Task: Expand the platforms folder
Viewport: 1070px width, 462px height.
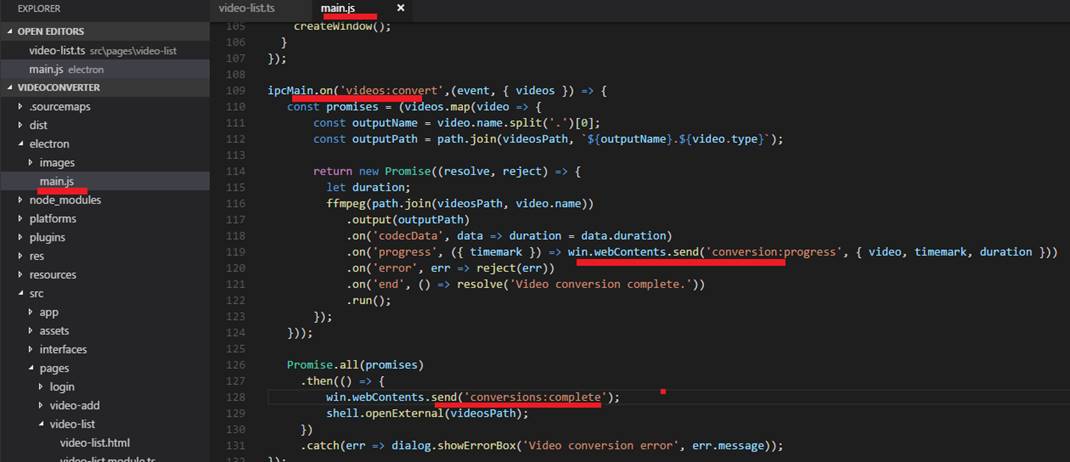Action: (x=52, y=218)
